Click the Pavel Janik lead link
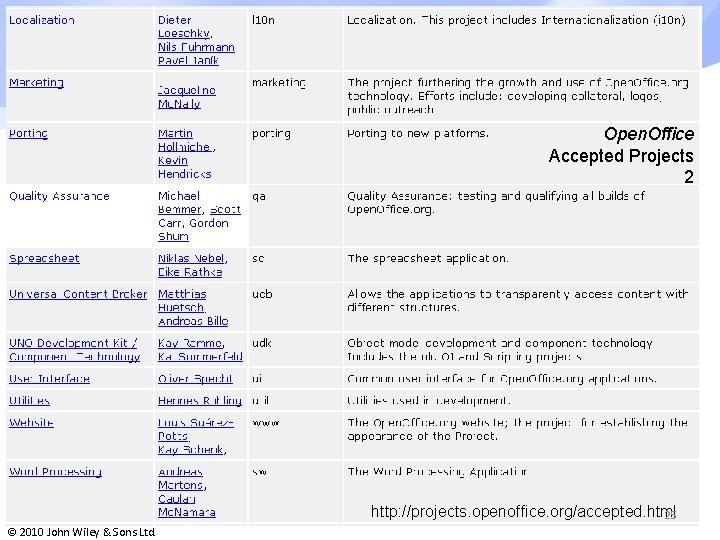 [x=188, y=61]
